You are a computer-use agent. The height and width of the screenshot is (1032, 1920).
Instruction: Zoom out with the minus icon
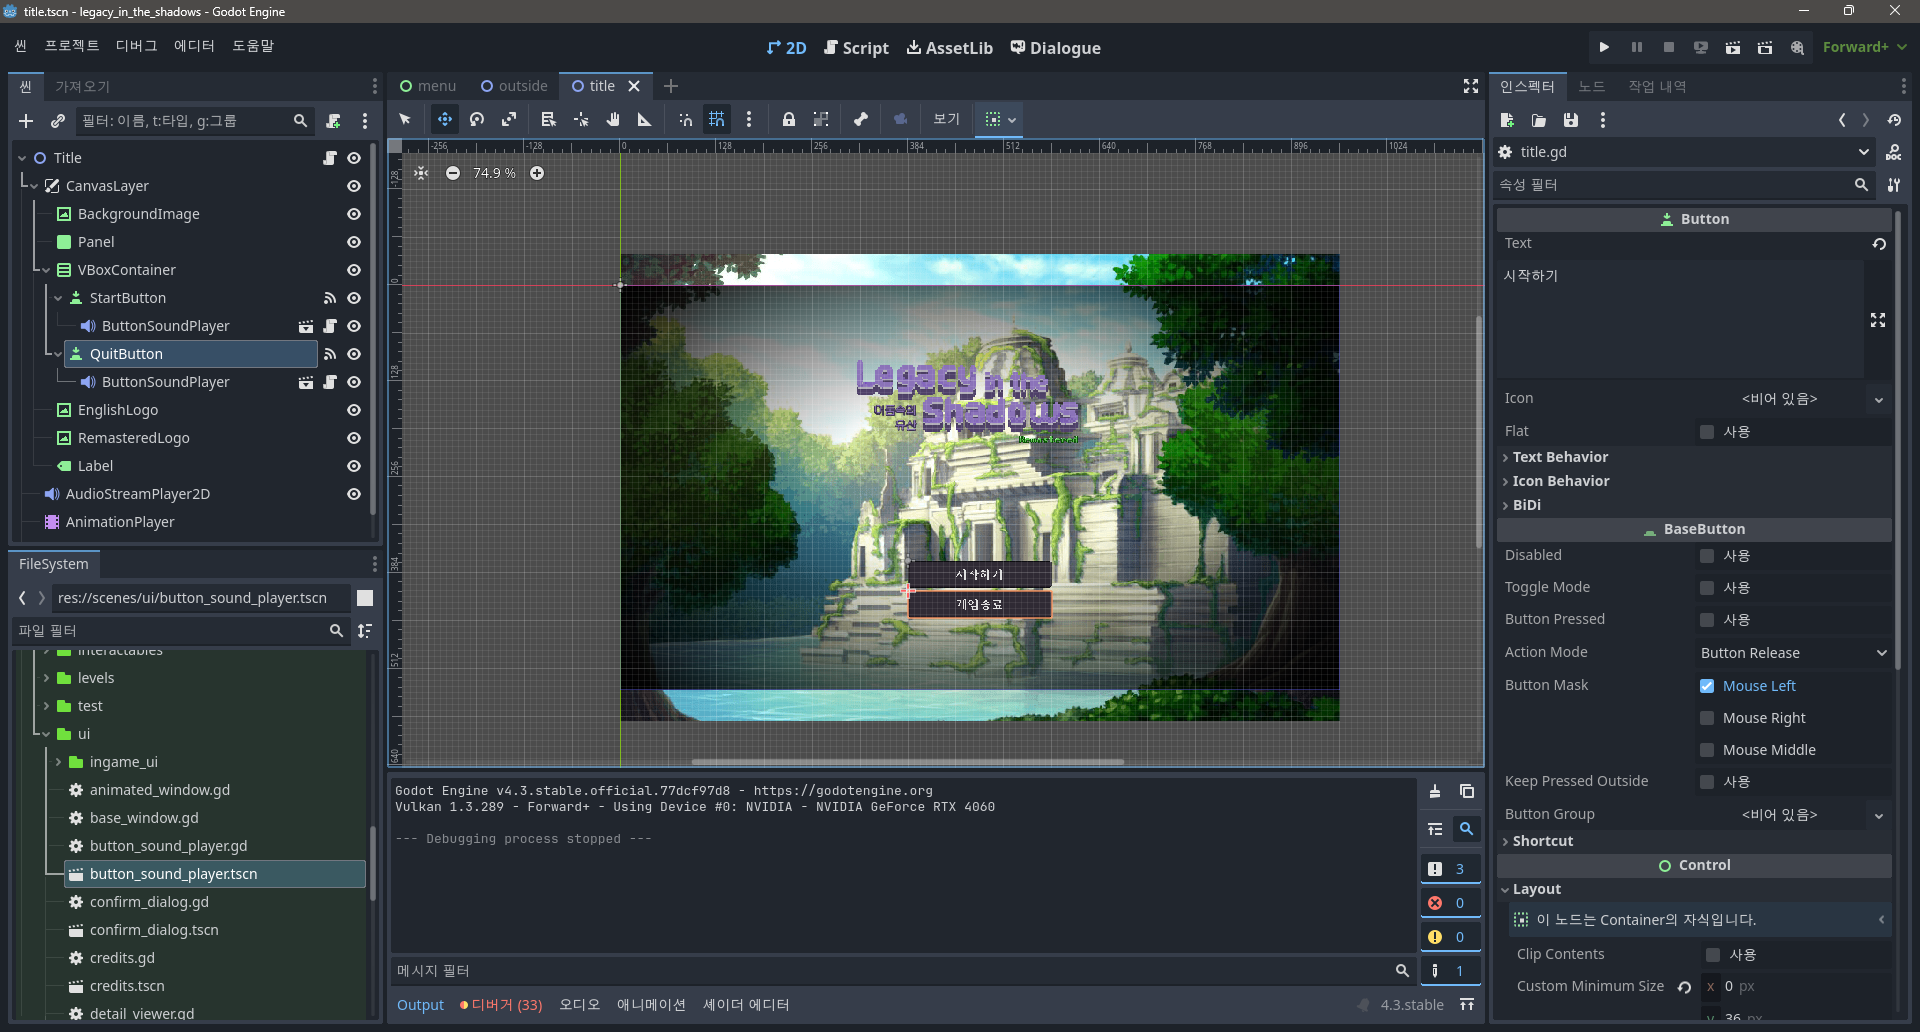(453, 173)
